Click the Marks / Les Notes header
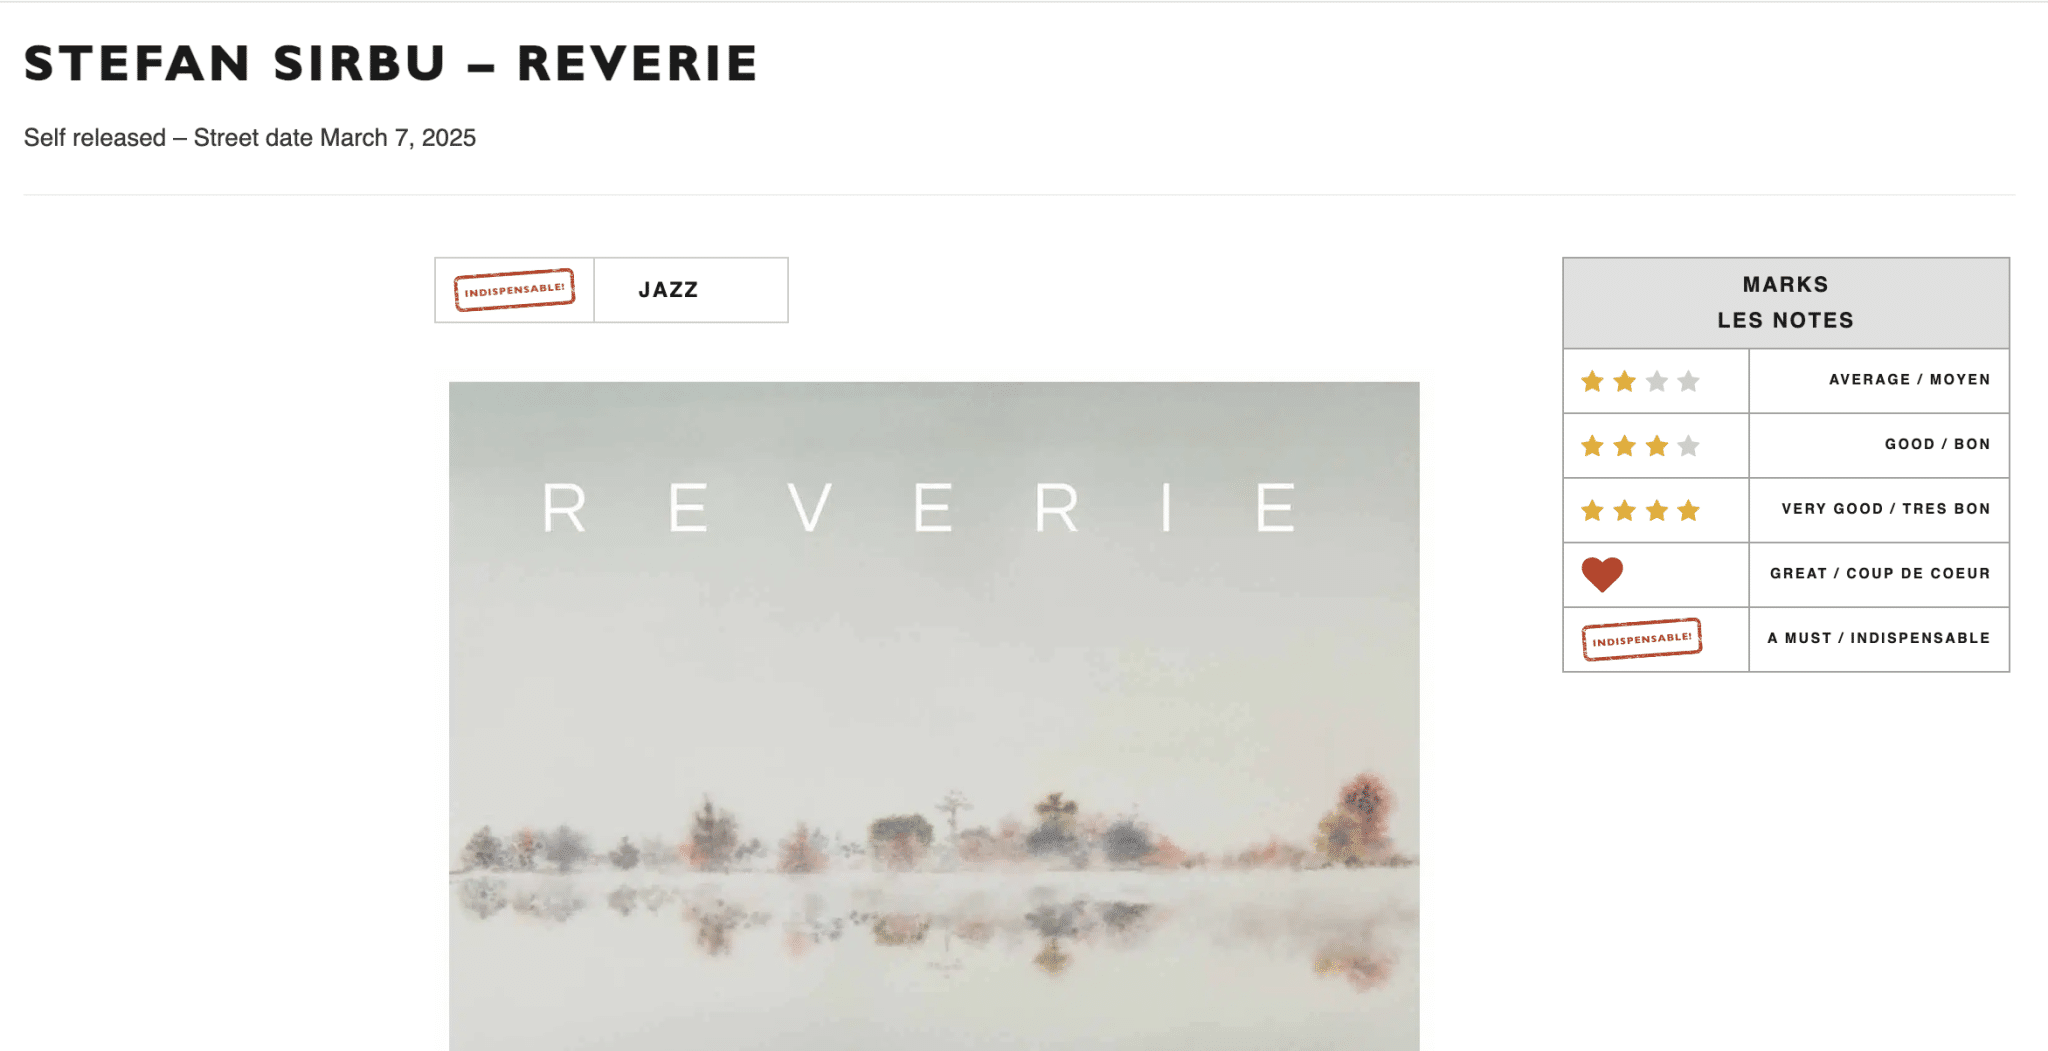The width and height of the screenshot is (2048, 1051). (x=1786, y=303)
